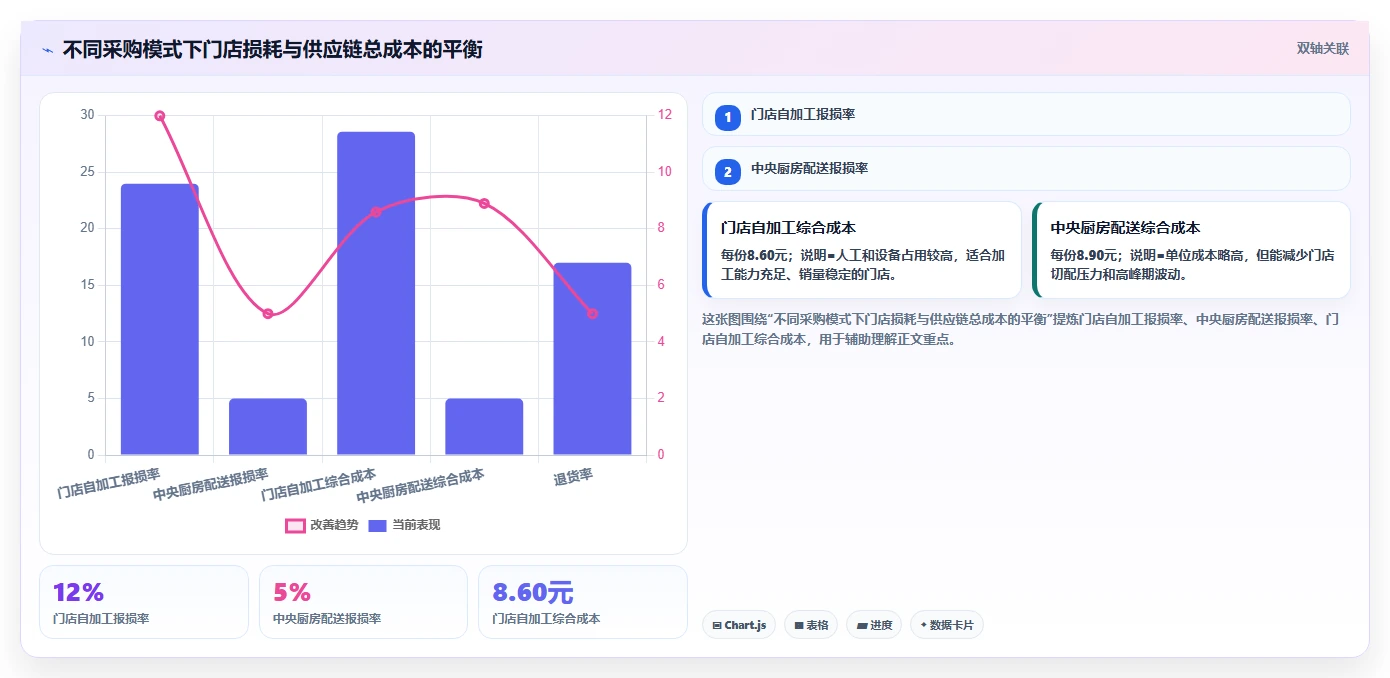1390x678 pixels.
Task: Click the 中央厨房配送报损率 bar
Action: [268, 427]
